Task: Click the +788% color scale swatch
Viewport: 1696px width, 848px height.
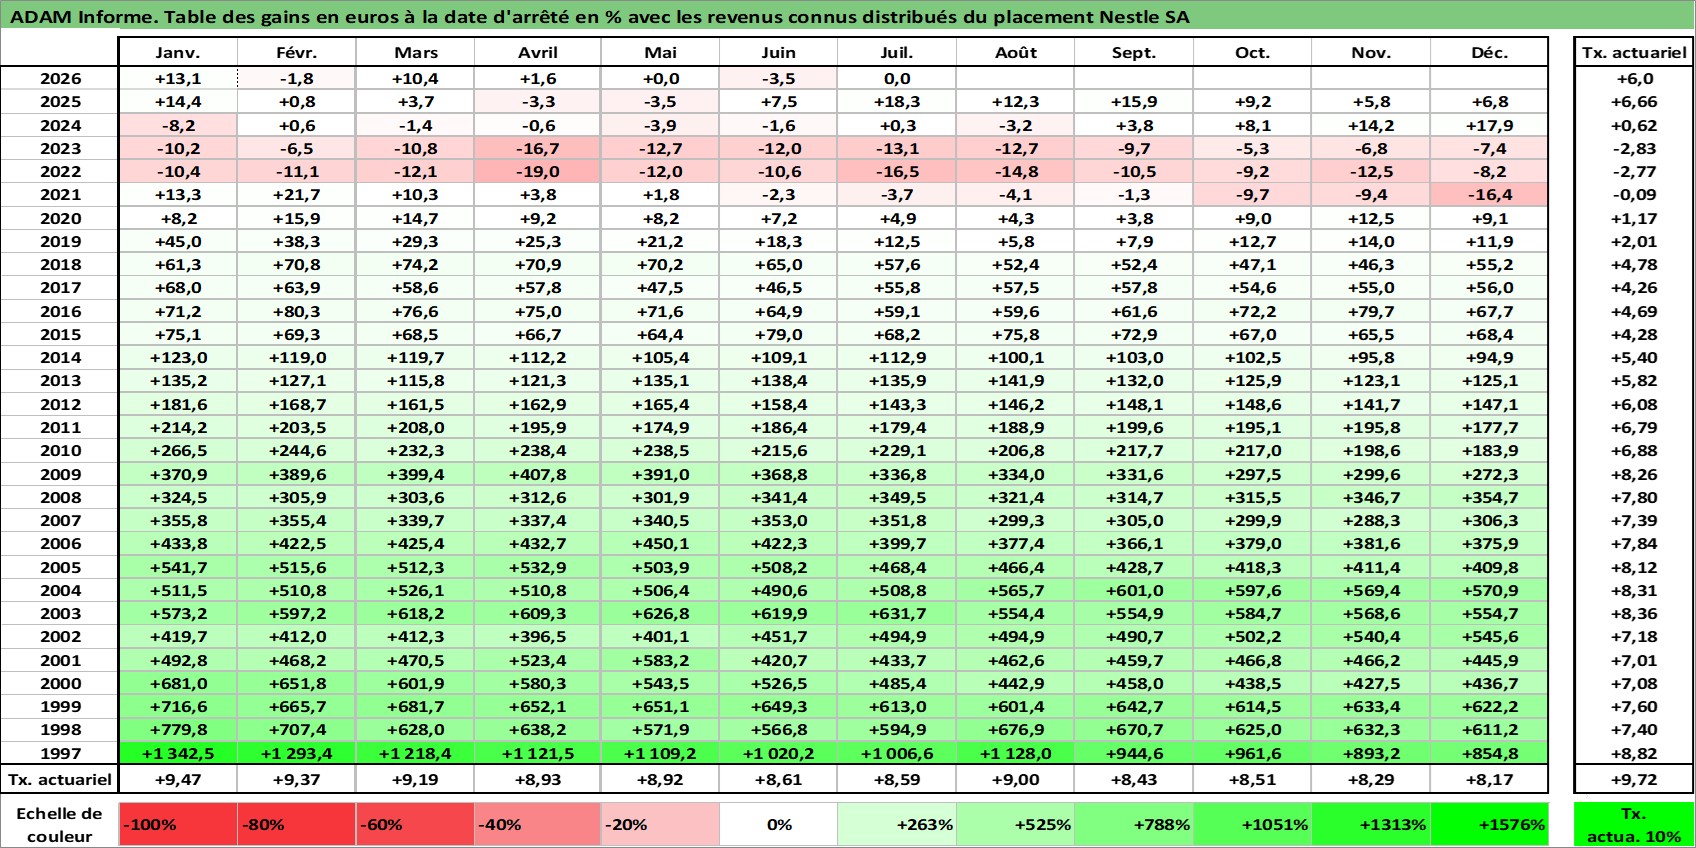Action: (x=1134, y=824)
